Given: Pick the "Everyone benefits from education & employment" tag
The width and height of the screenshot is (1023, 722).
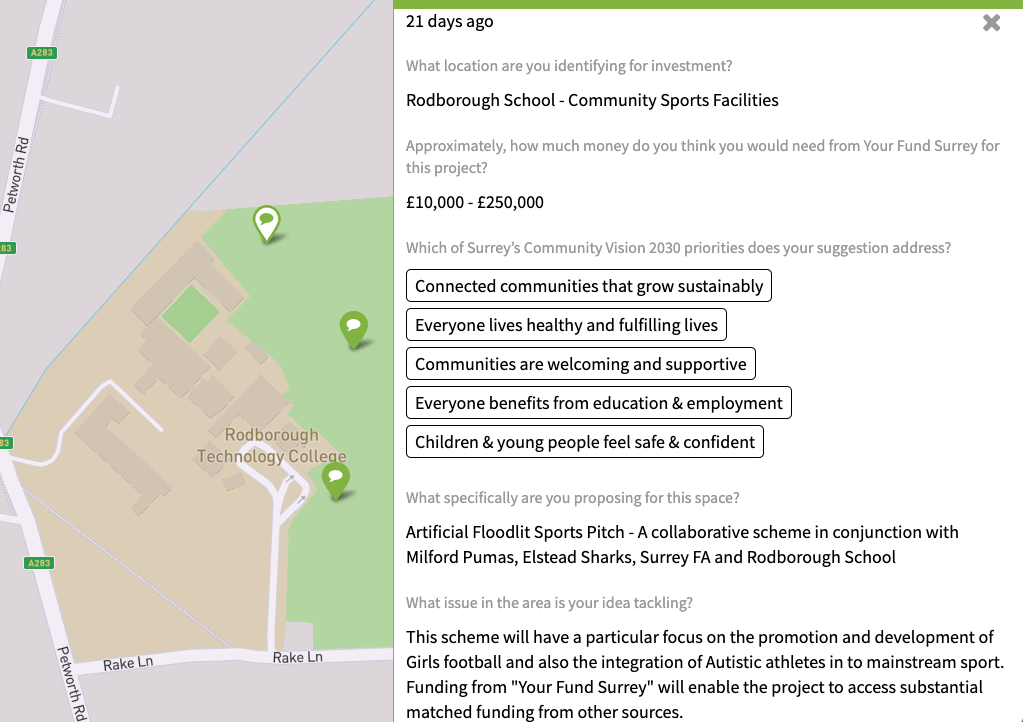Looking at the screenshot, I should [598, 403].
